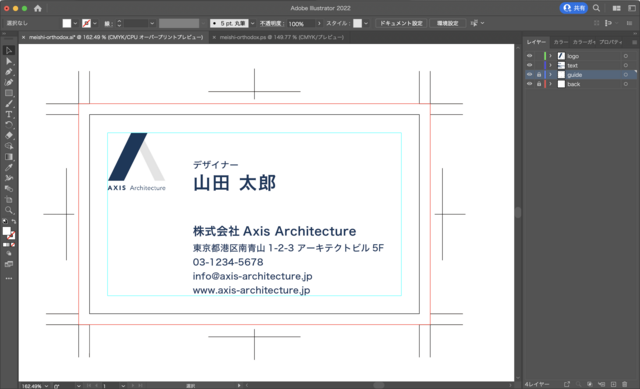Switch to meishi-orthodox.ps document tab
The width and height of the screenshot is (640, 389).
click(282, 37)
